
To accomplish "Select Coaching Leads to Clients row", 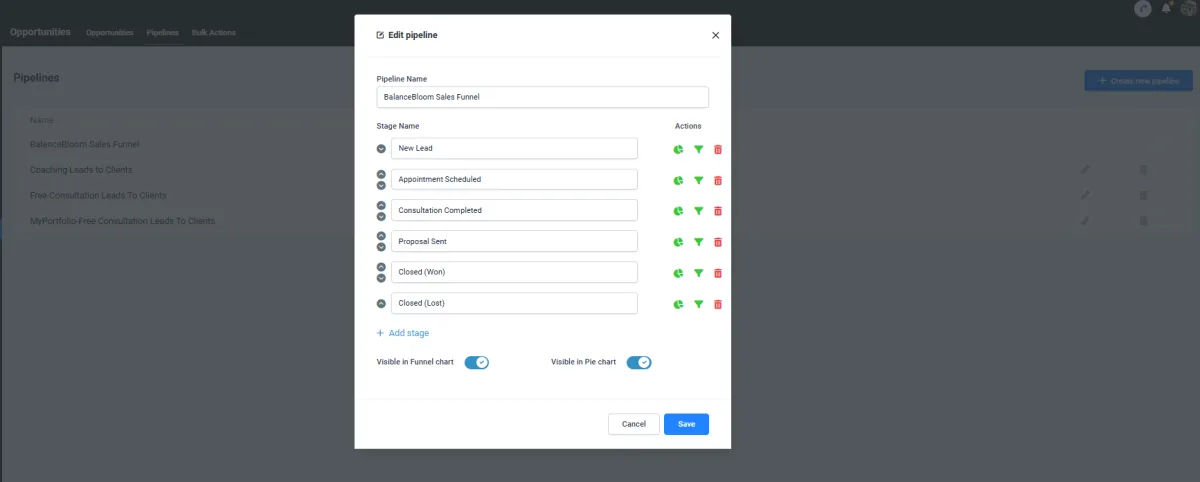I will (x=600, y=170).
